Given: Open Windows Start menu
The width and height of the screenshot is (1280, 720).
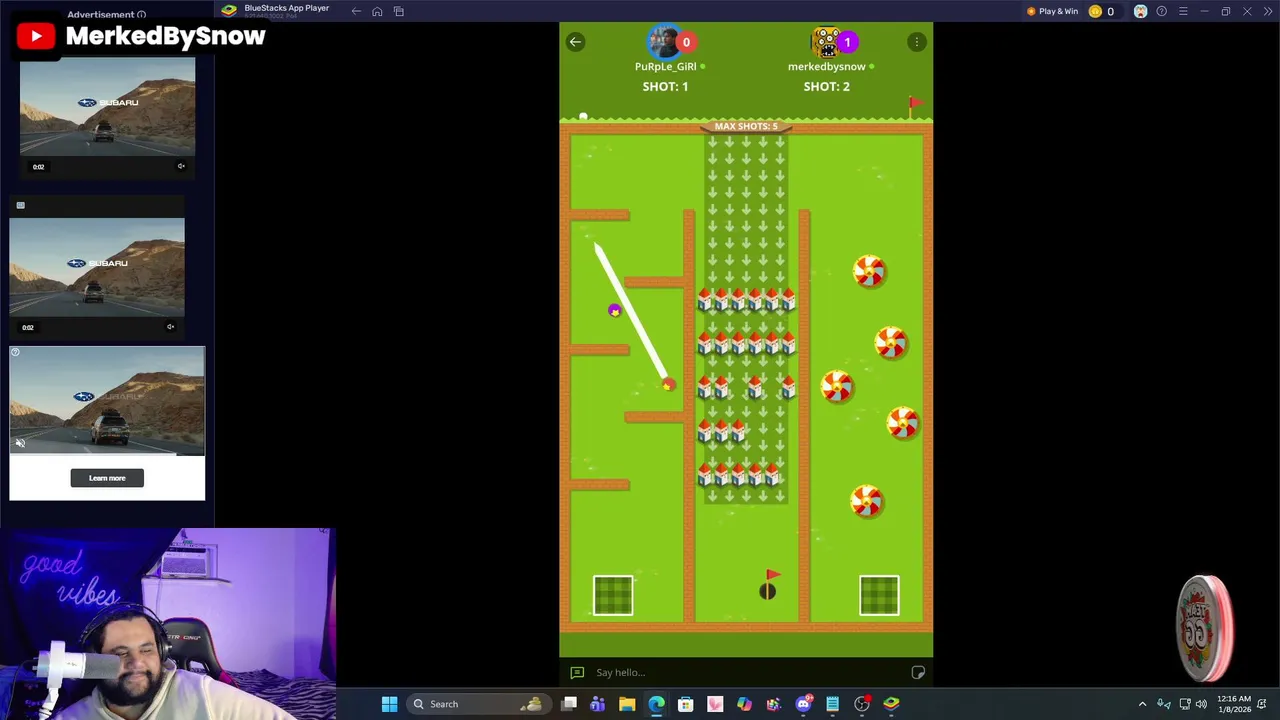Looking at the screenshot, I should [389, 704].
